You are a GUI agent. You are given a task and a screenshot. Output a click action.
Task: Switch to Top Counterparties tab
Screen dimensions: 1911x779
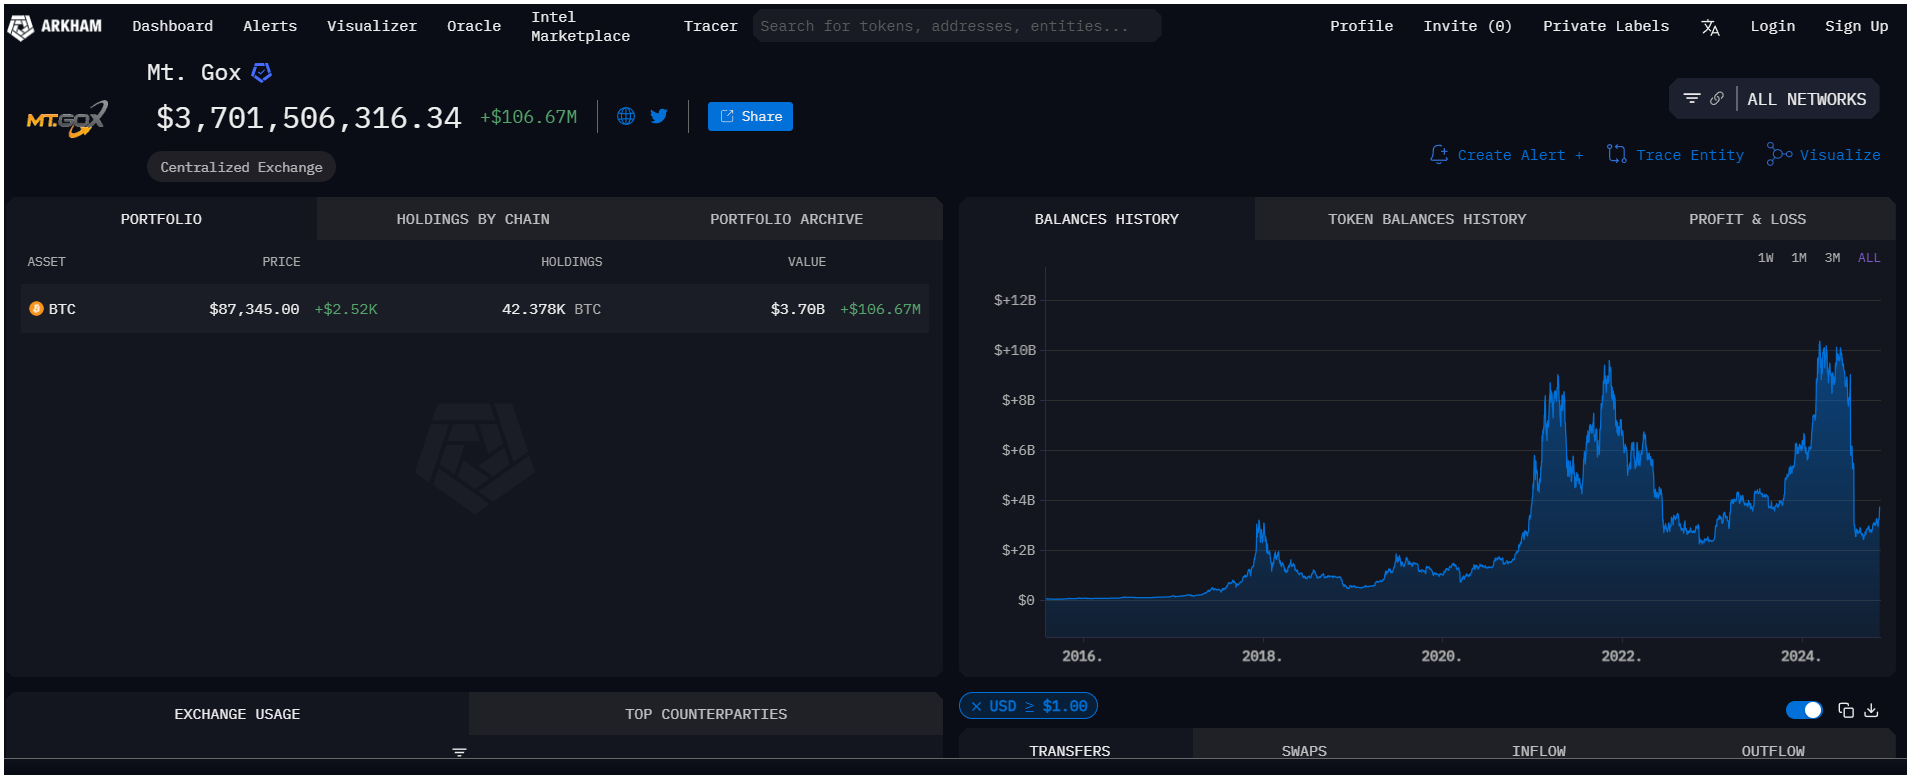tap(706, 714)
